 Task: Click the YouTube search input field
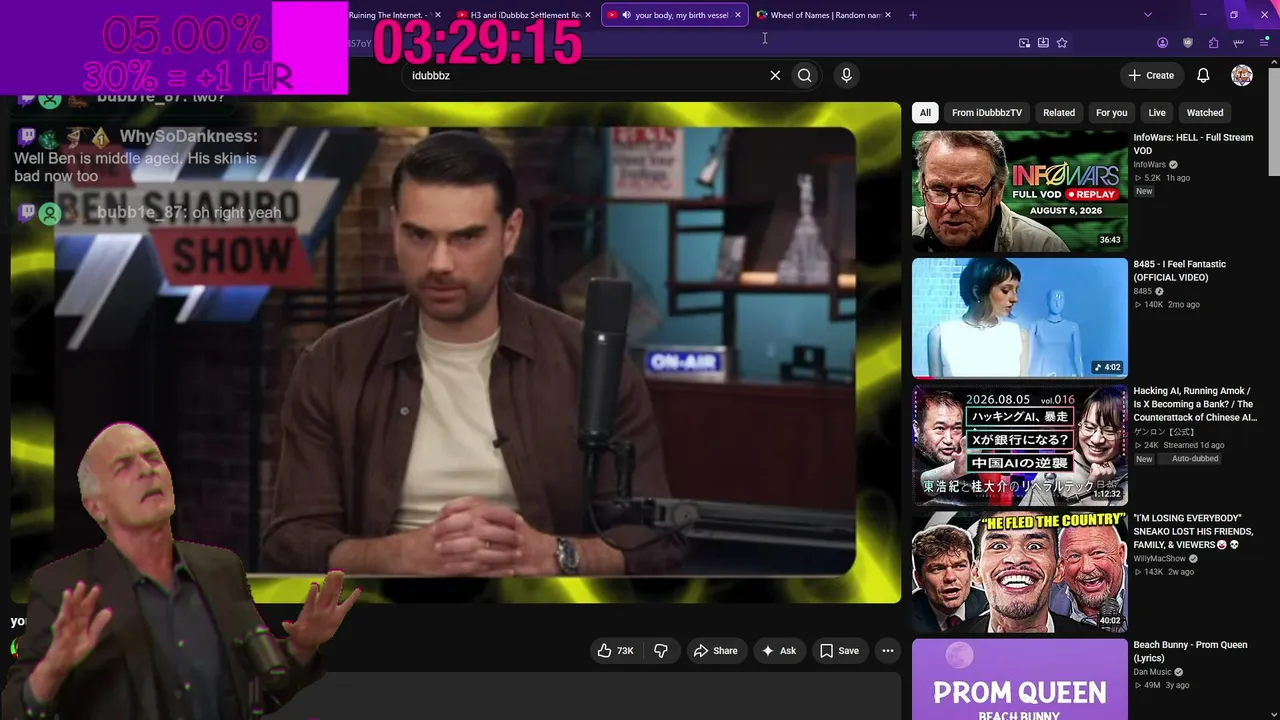[x=585, y=75]
